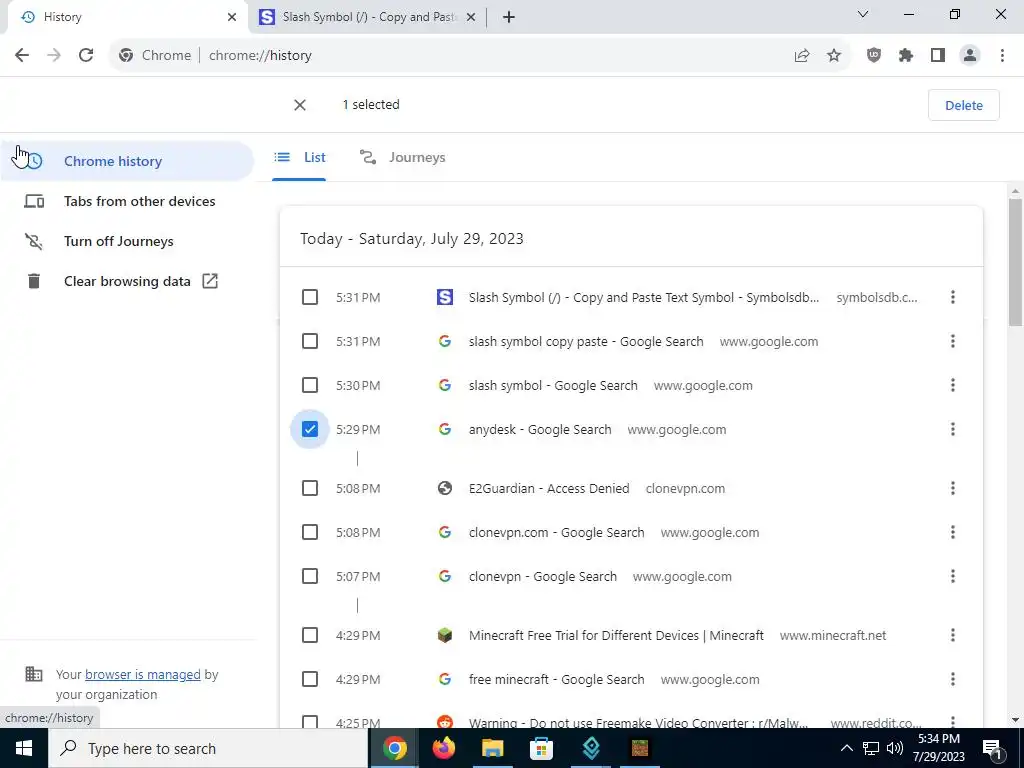The height and width of the screenshot is (768, 1024).
Task: Open the external link icon beside Clear browsing data
Action: (x=210, y=281)
